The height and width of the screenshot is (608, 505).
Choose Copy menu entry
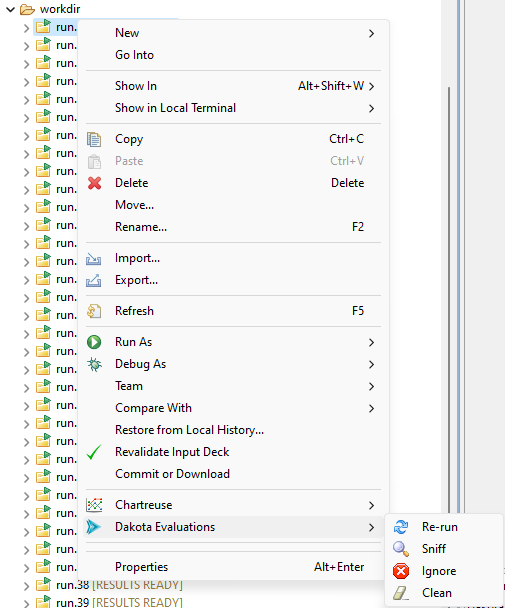pos(233,139)
